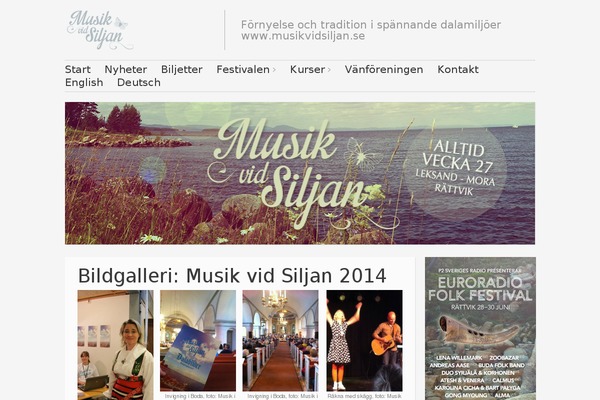Open photo of church aisle with audience
This screenshot has width=600, height=400.
click(x=280, y=341)
